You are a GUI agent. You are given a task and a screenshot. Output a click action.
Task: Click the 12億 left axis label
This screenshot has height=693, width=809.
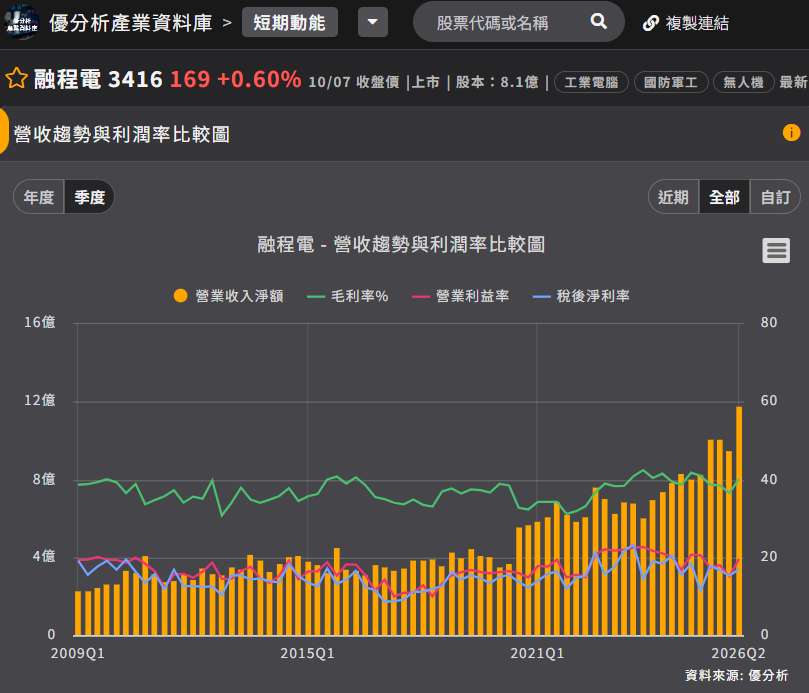(x=40, y=400)
